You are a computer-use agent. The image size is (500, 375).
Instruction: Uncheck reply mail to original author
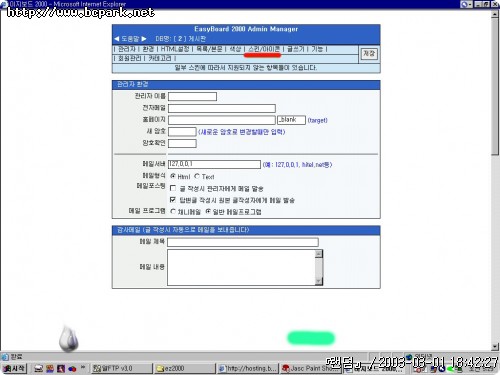[173, 200]
